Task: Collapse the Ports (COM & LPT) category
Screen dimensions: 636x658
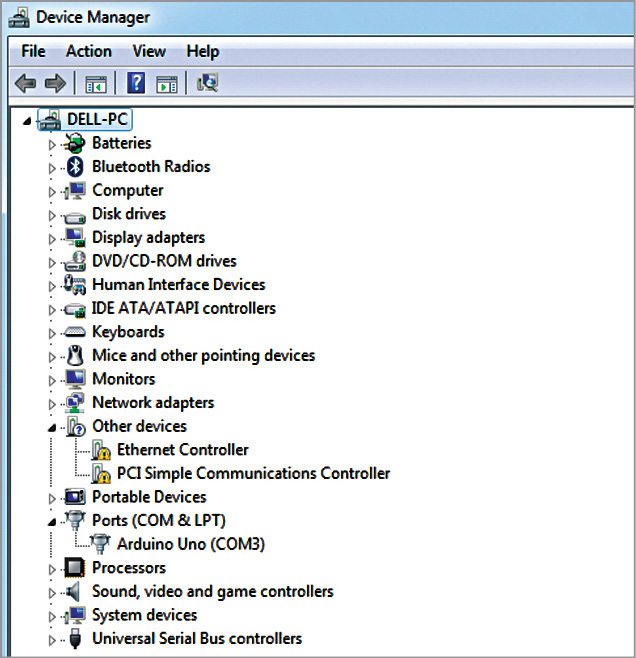Action: 53,522
